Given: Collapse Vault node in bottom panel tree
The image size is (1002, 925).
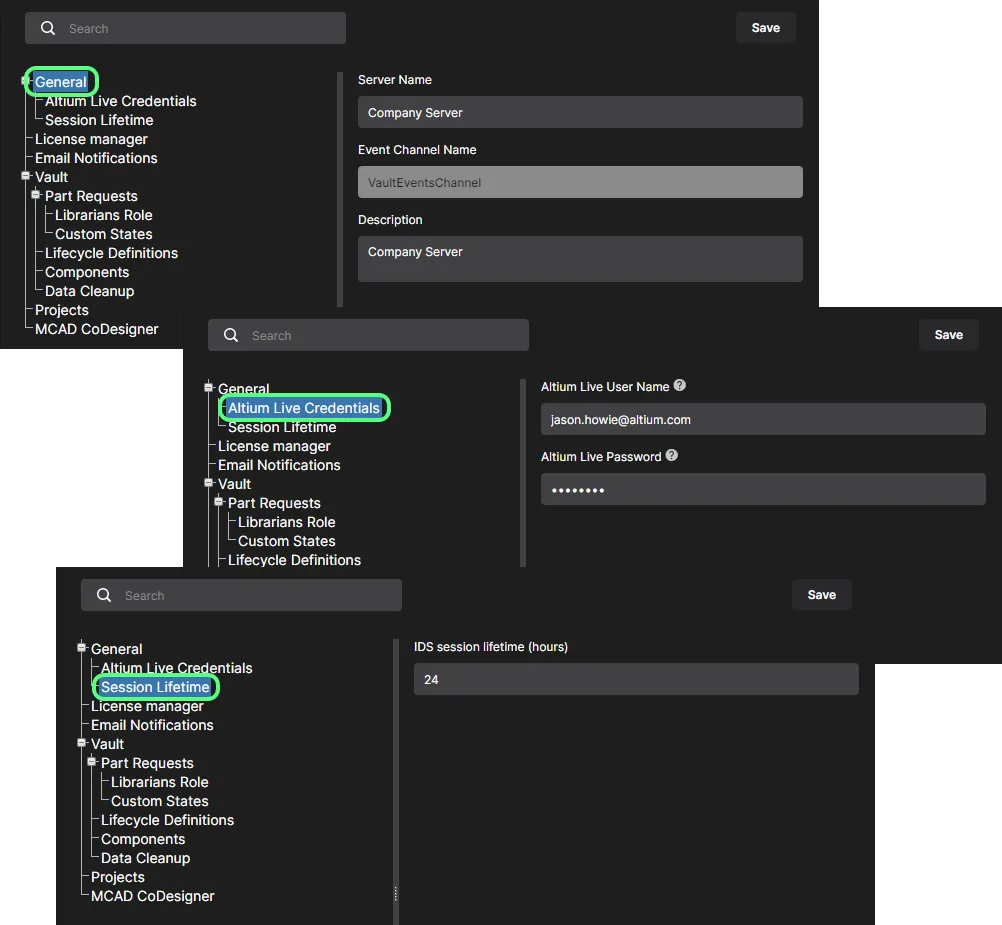Looking at the screenshot, I should (x=81, y=743).
